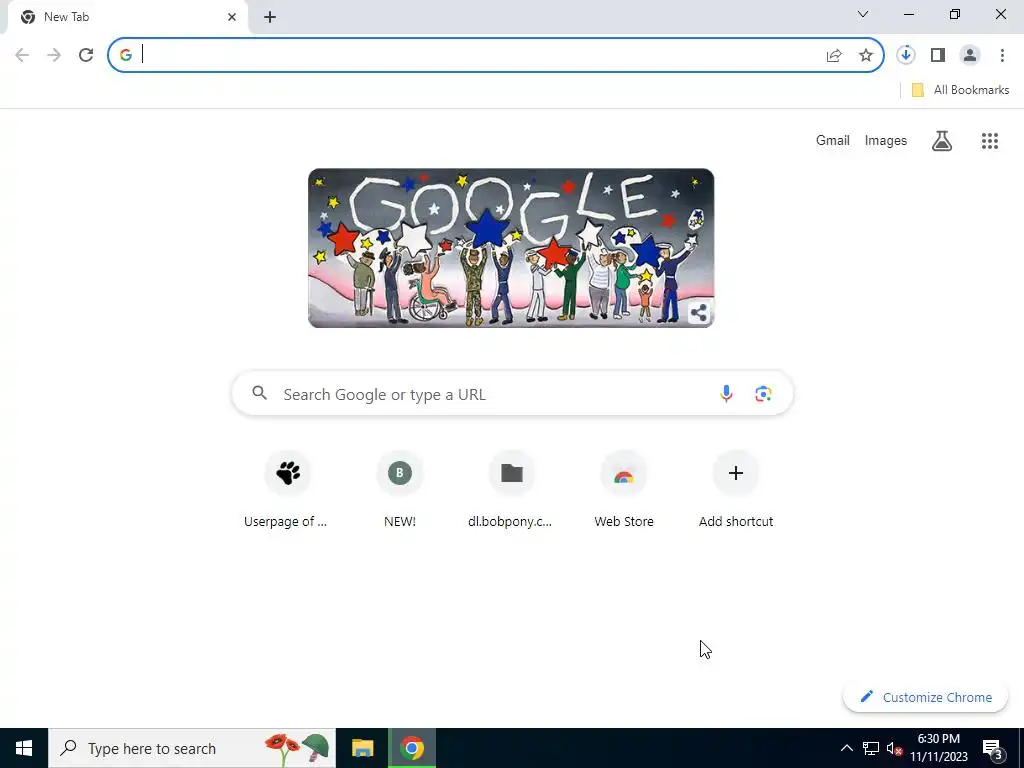Click Chrome icon in taskbar
This screenshot has width=1024, height=768.
click(x=412, y=748)
